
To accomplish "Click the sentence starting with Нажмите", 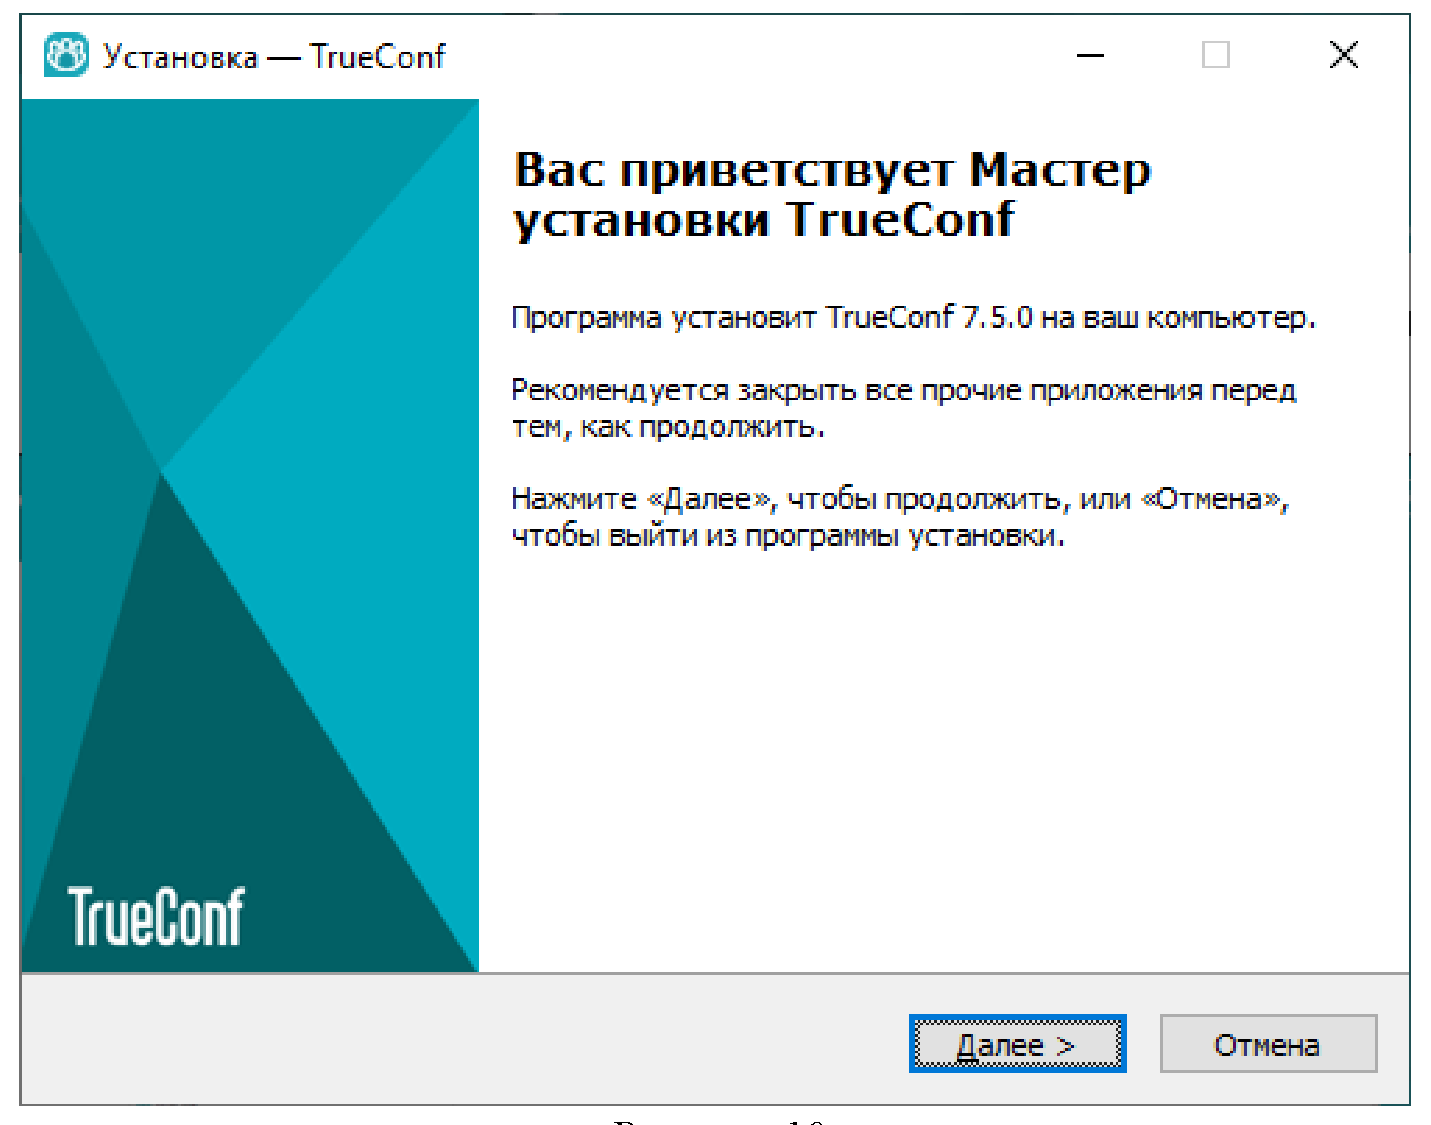I will tap(898, 517).
